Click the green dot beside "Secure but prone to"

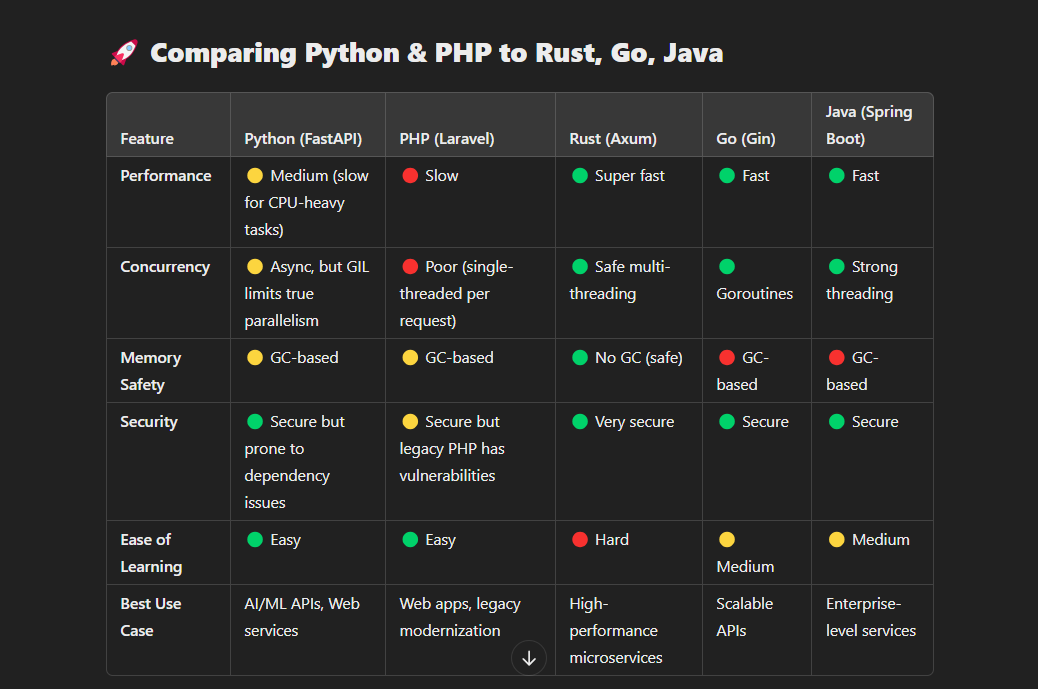tap(255, 422)
